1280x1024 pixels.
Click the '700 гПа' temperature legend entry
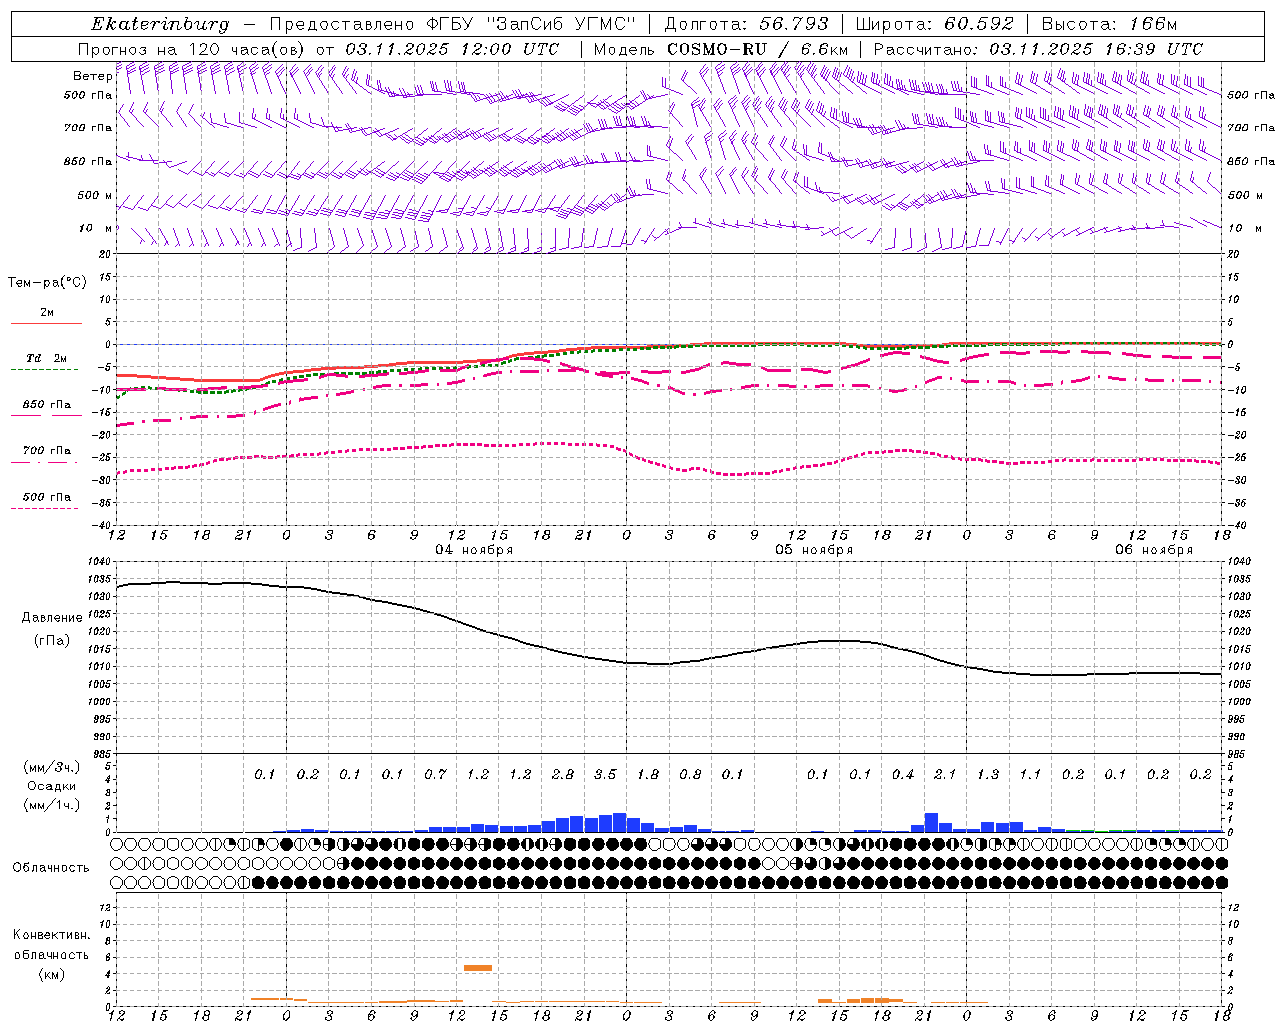(46, 451)
